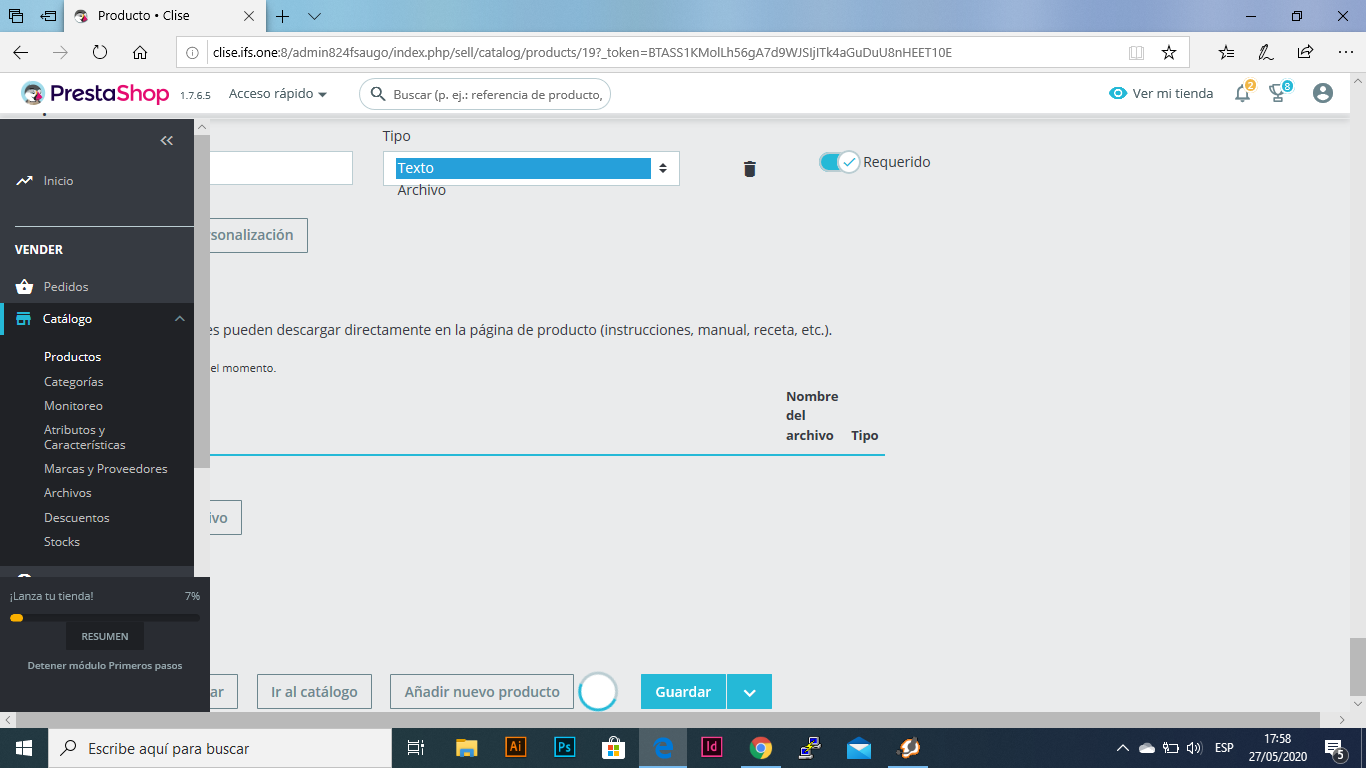Go to the browser home page

pyautogui.click(x=140, y=52)
